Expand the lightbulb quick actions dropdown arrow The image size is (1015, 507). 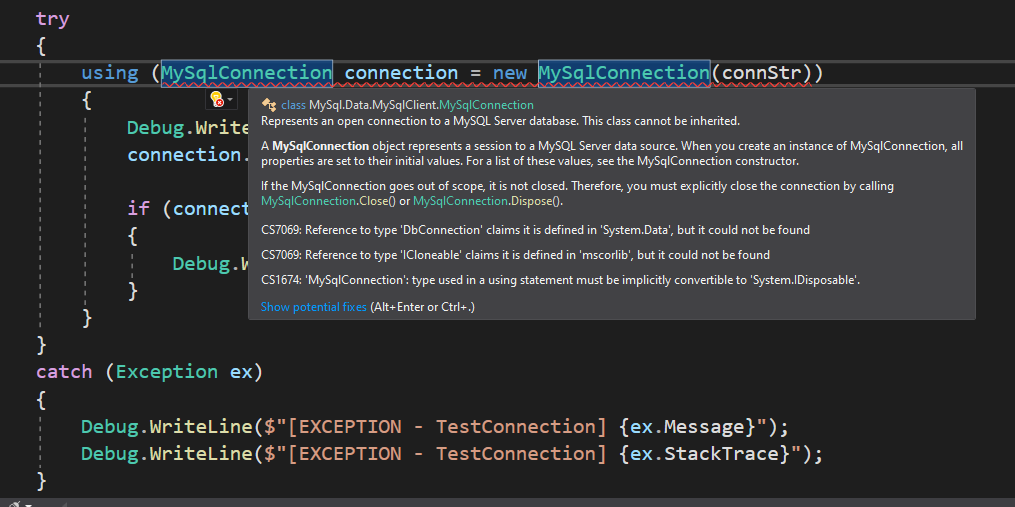coord(230,99)
